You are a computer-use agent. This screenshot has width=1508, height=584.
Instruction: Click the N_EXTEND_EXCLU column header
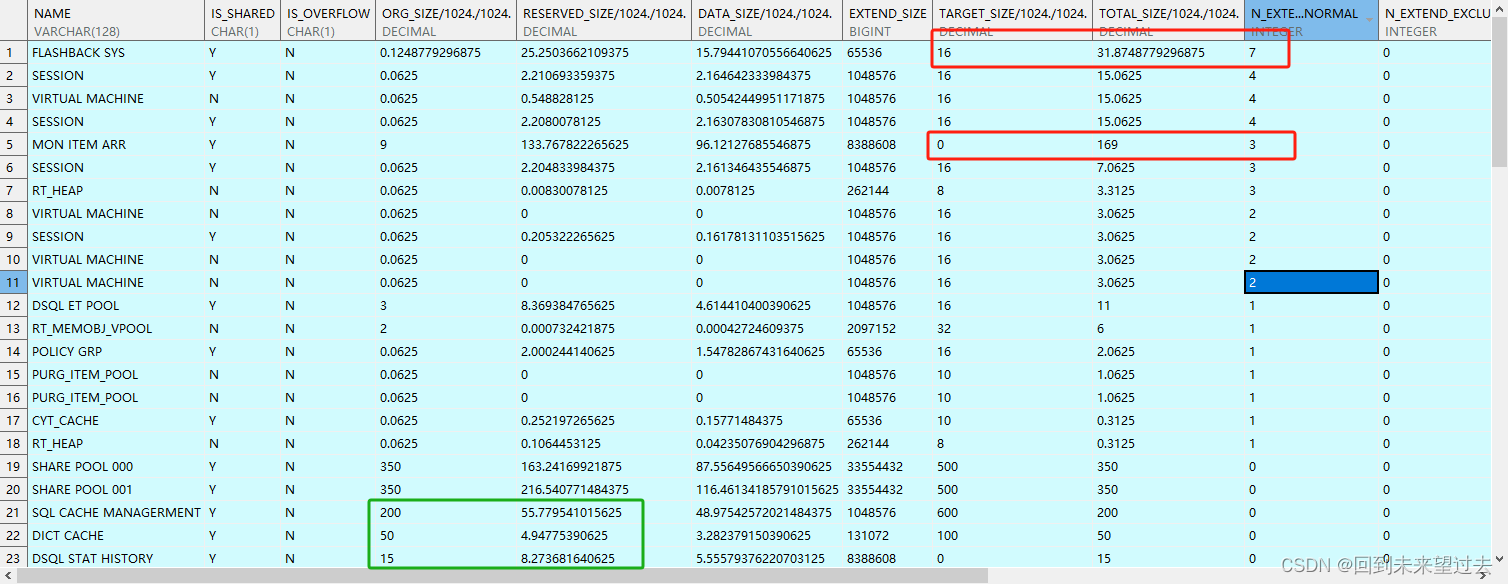[1435, 22]
